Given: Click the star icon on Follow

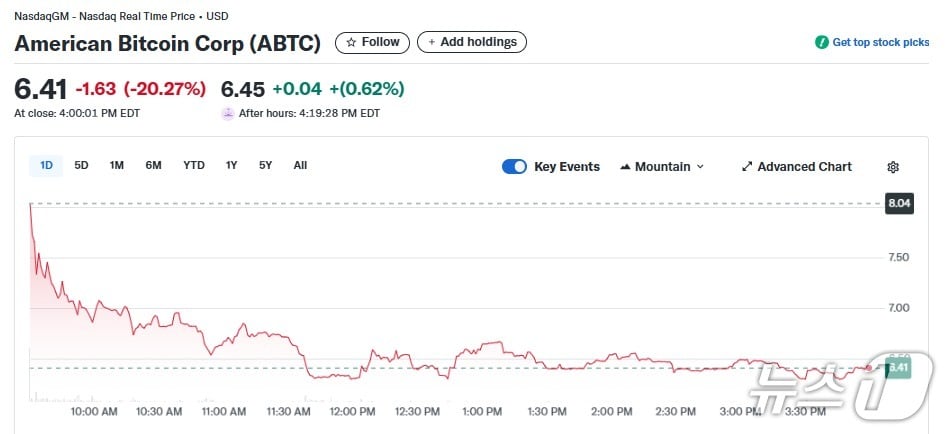Looking at the screenshot, I should point(351,42).
